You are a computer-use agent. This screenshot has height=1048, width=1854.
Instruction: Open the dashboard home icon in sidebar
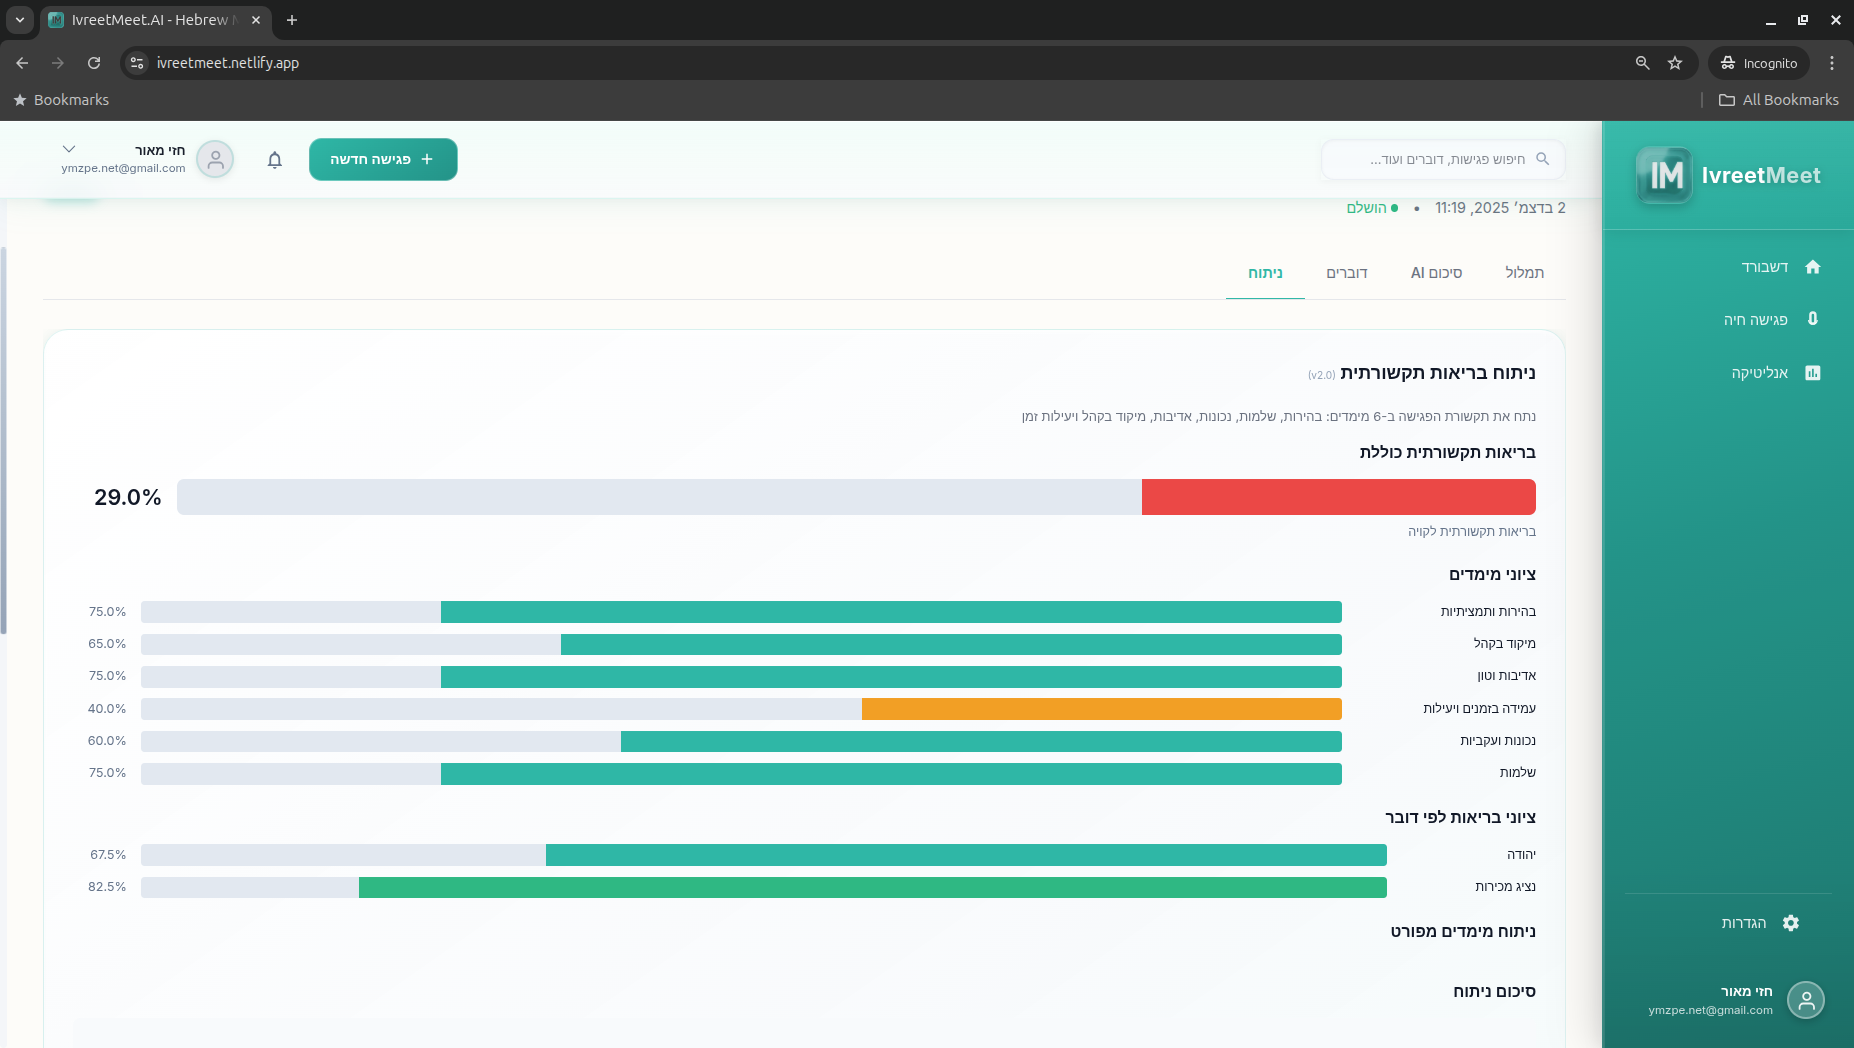(1812, 267)
